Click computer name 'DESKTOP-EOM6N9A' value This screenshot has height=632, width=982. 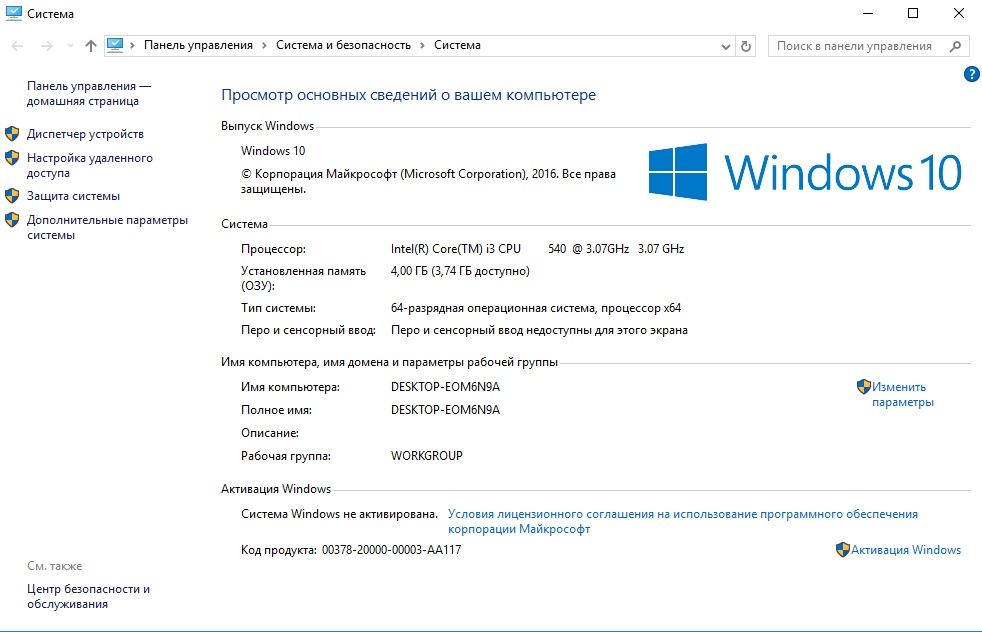pos(445,387)
